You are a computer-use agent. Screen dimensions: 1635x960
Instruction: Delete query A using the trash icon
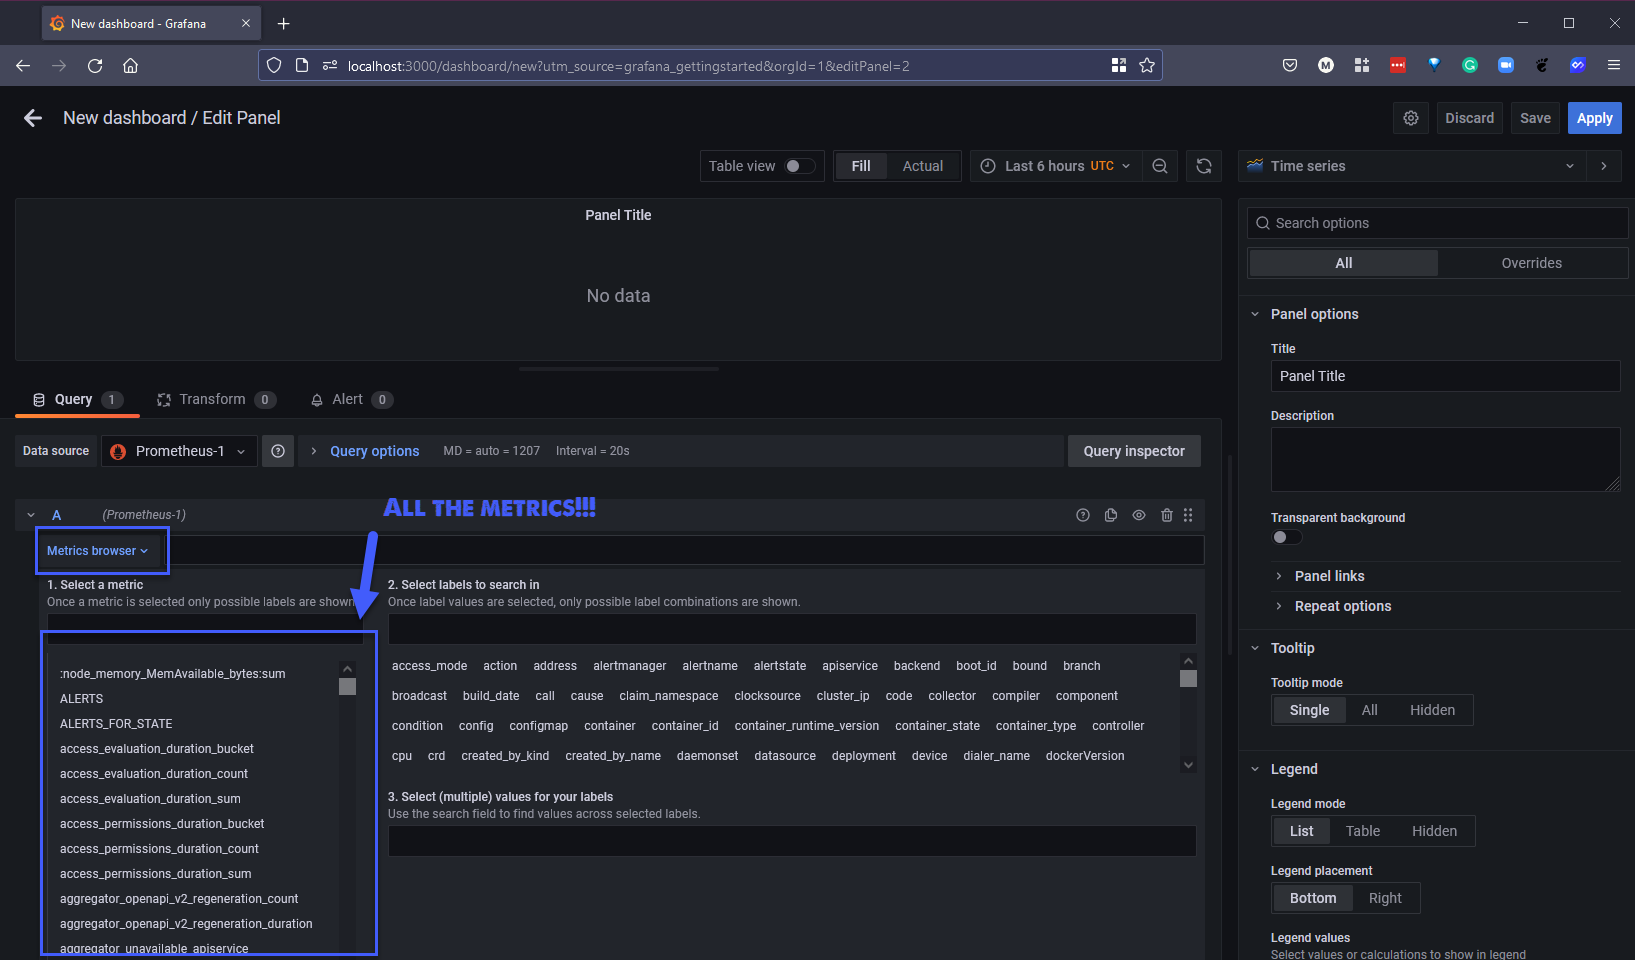1166,515
